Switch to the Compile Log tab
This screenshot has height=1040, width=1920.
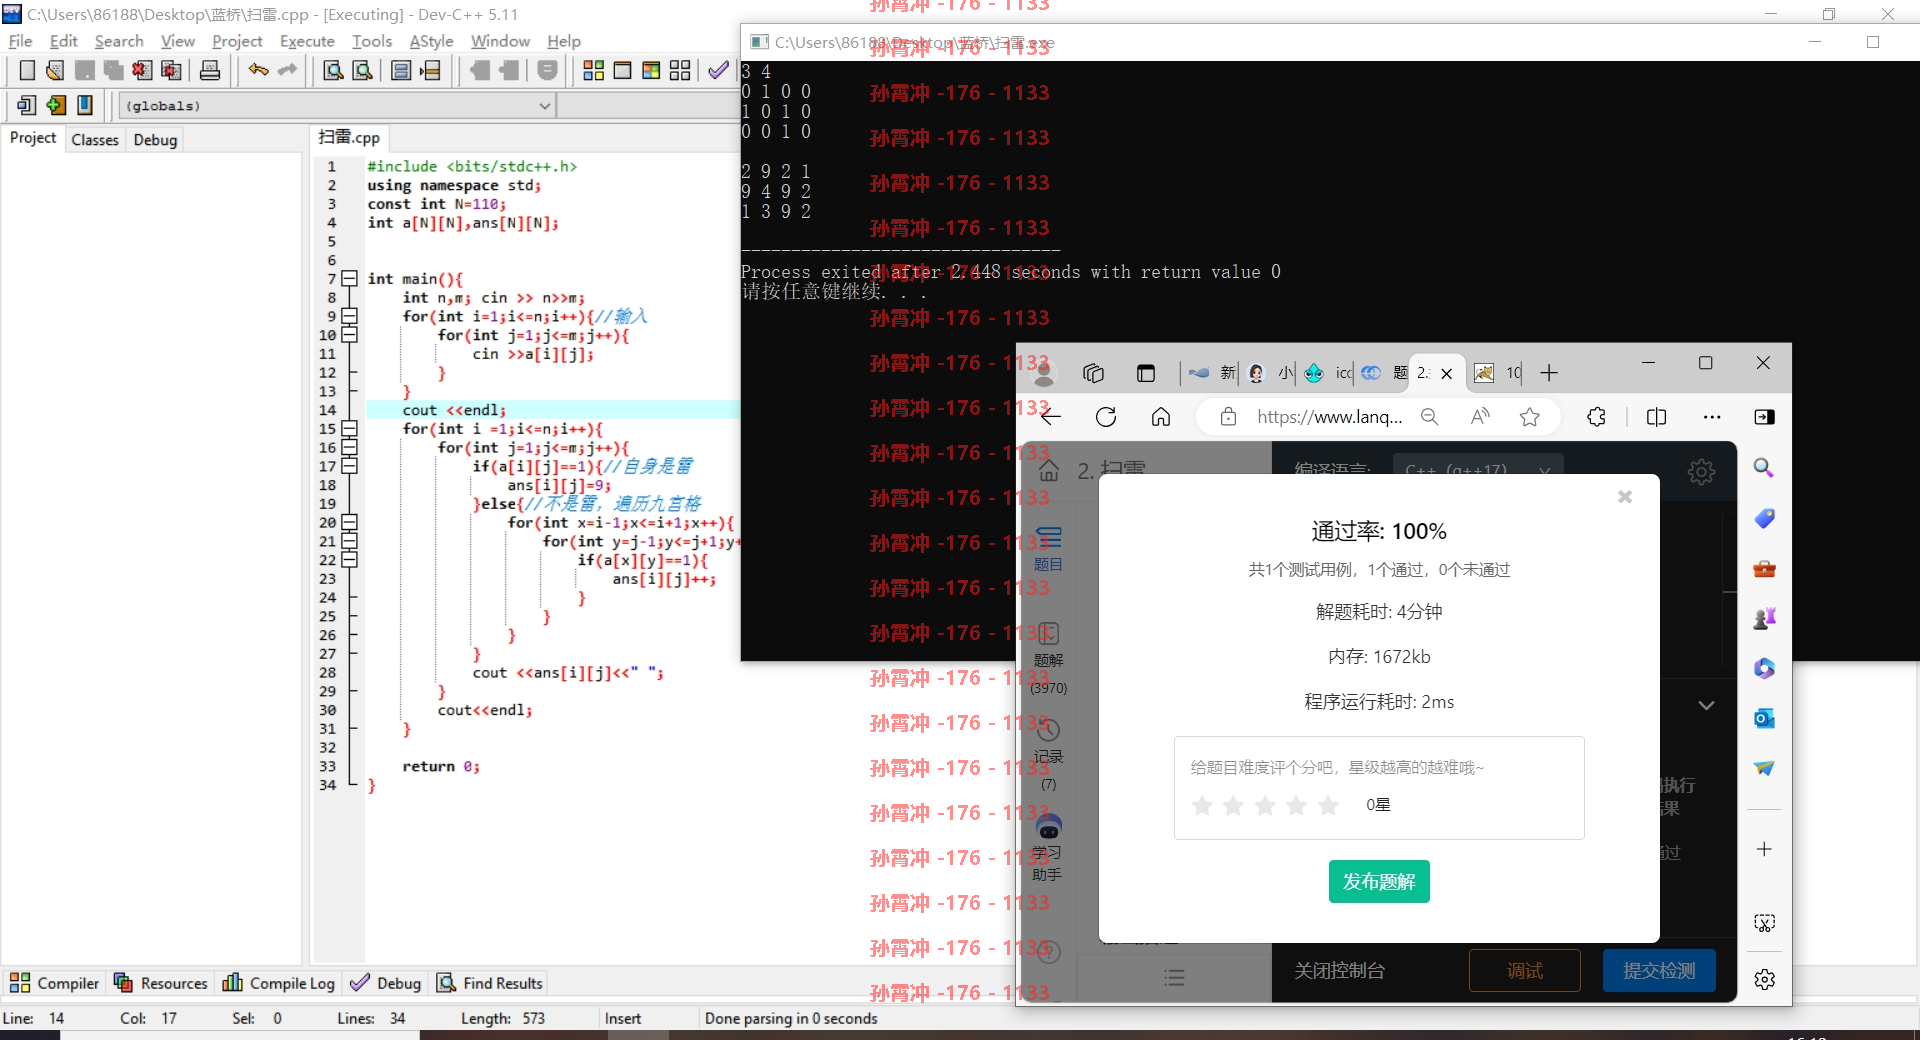279,983
